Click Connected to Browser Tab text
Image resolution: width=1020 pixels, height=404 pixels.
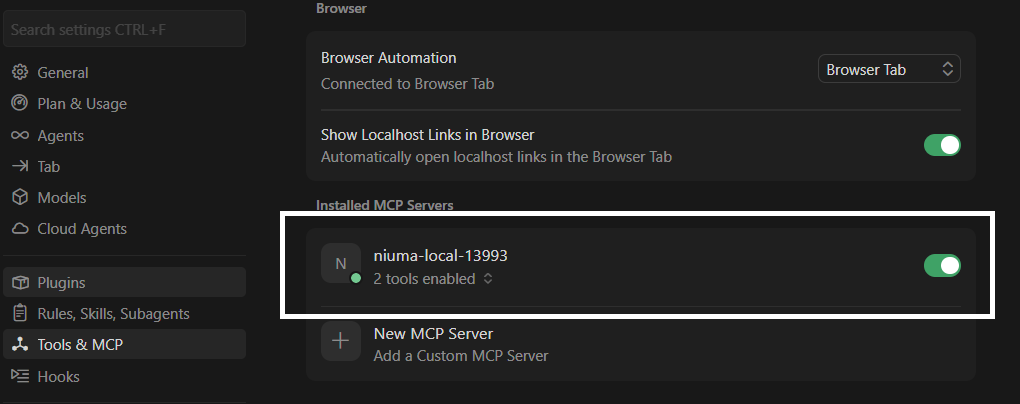tap(407, 84)
